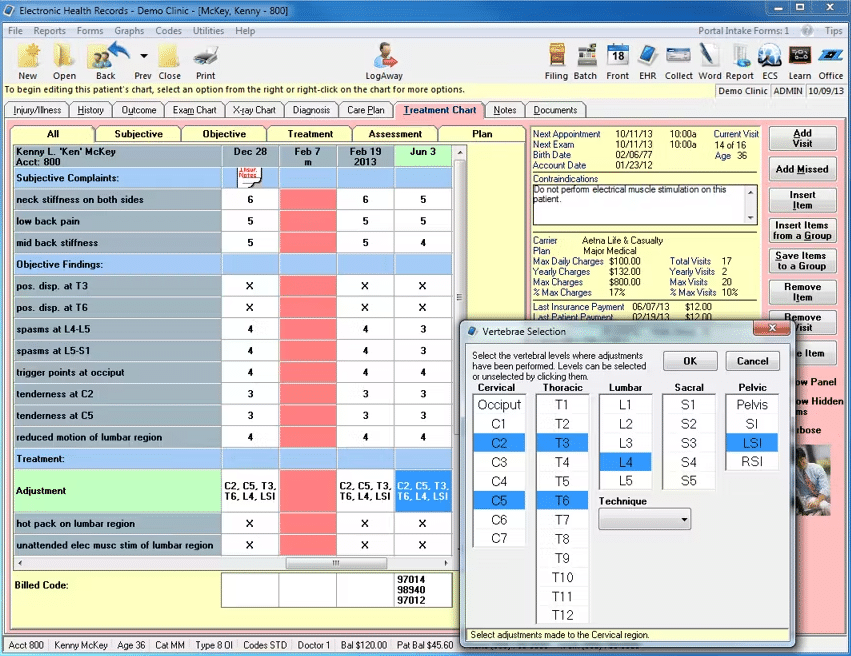This screenshot has height=656, width=851.
Task: Click the chart's horizontal scrollbar thumb
Action: [336, 563]
